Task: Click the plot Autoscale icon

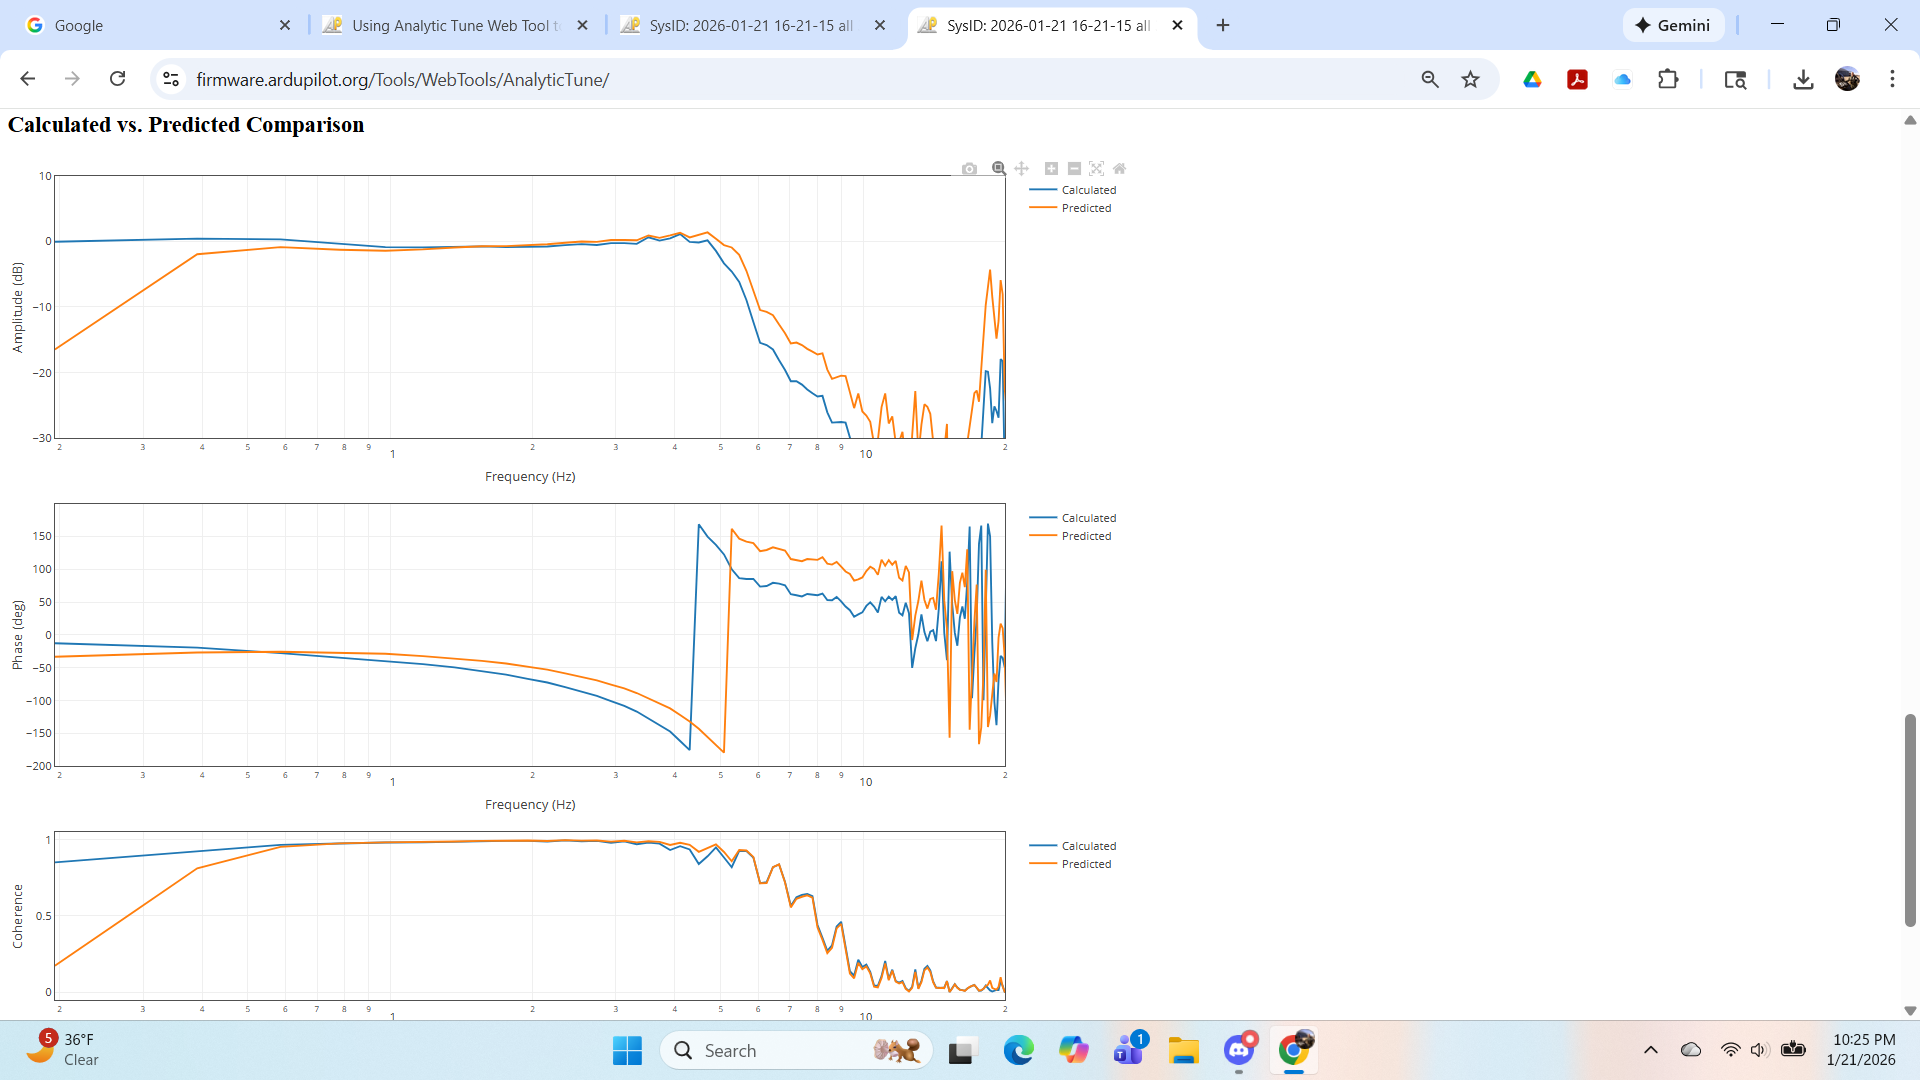Action: tap(1097, 169)
